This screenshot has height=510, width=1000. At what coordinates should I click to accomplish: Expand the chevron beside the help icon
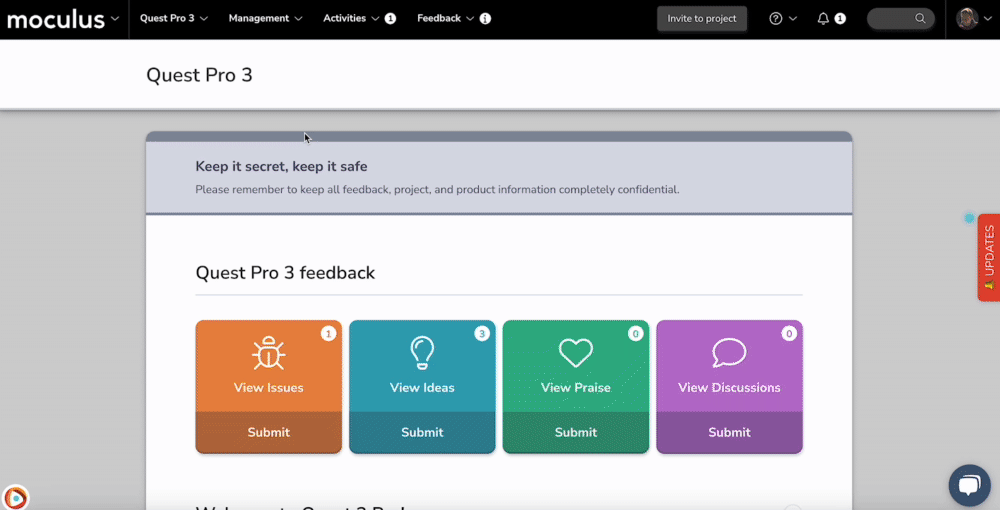tap(793, 18)
